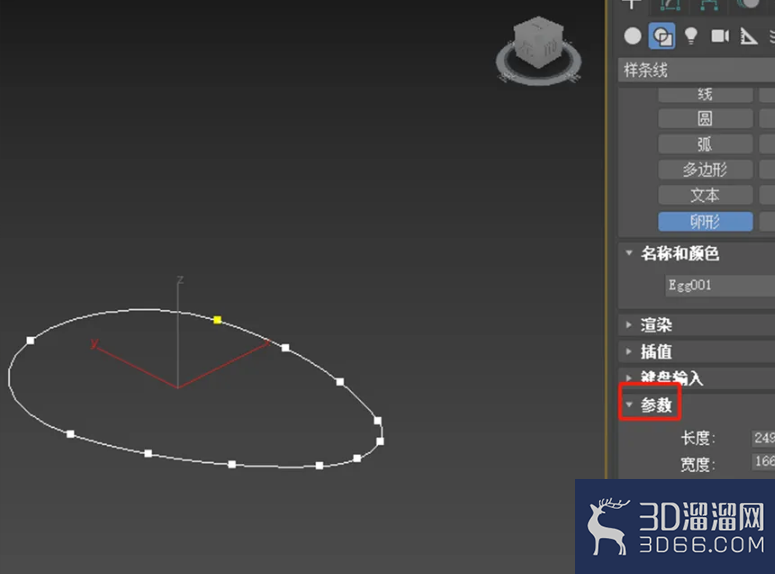775x574 pixels.
Task: Click the 长度: label text
Action: 697,438
